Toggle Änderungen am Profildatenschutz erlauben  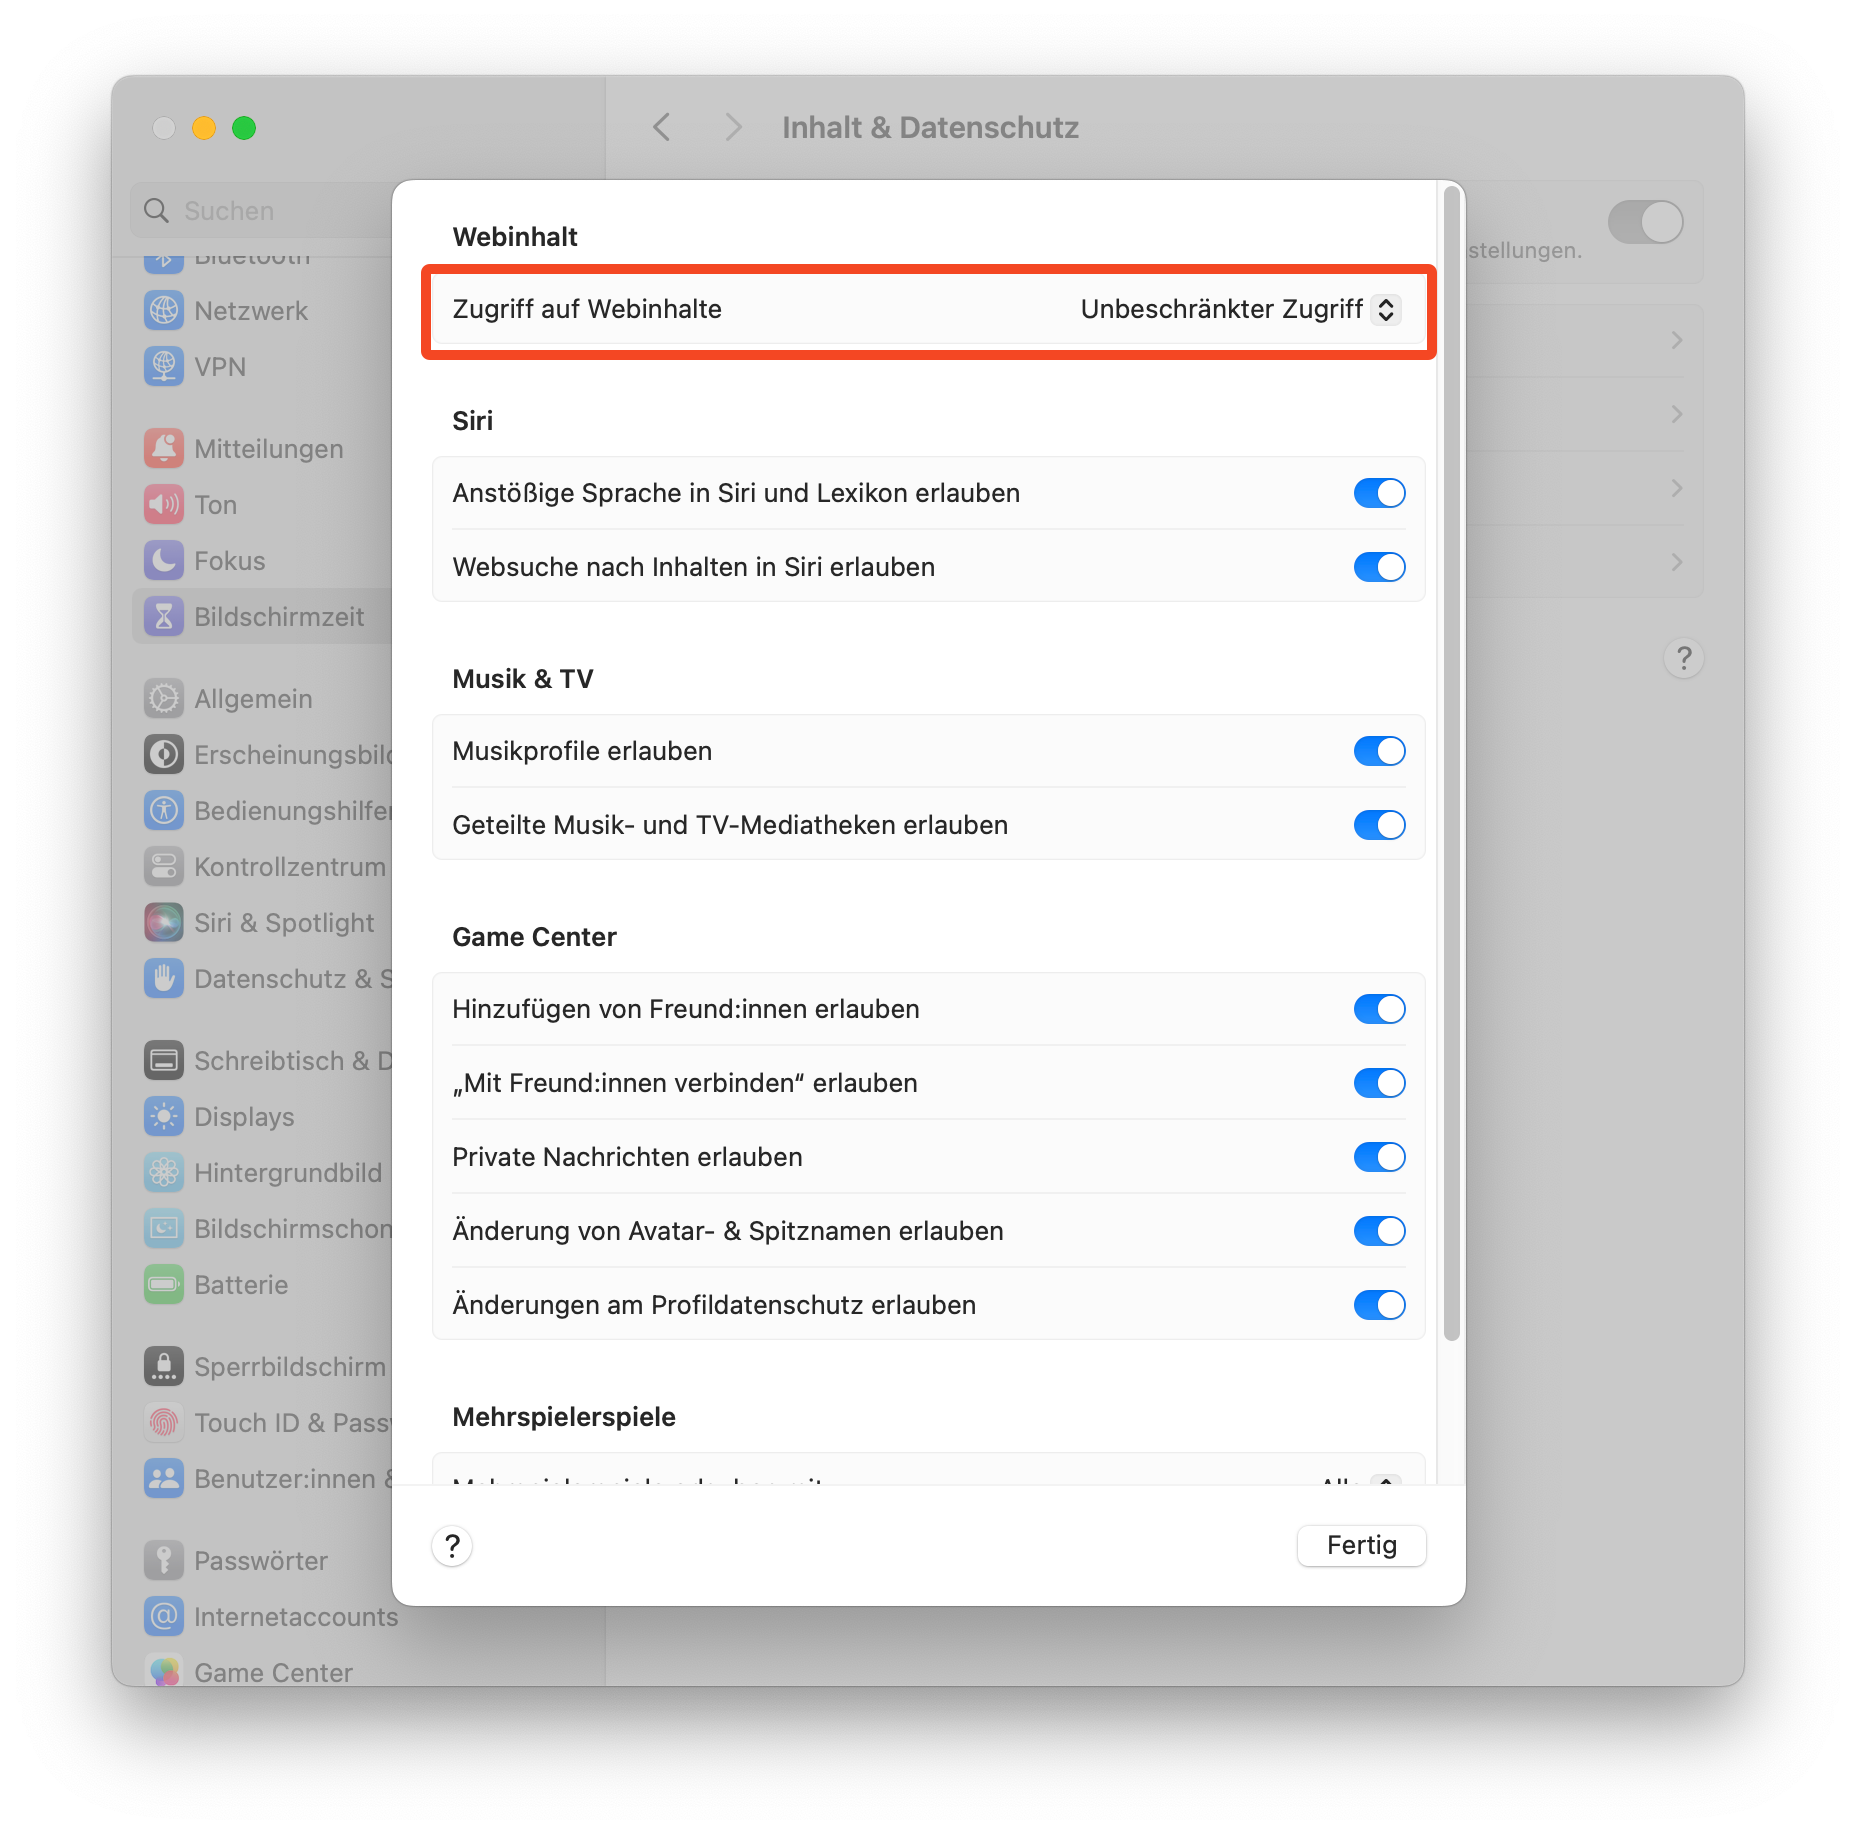click(x=1379, y=1305)
